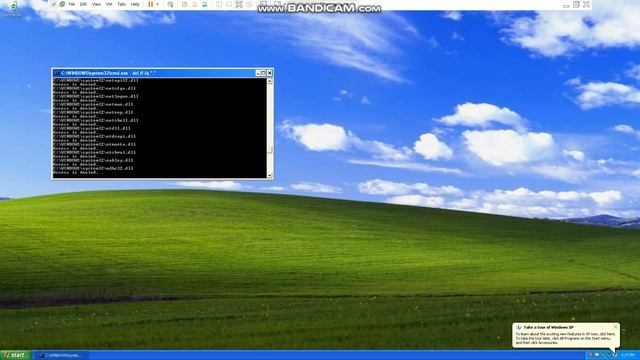This screenshot has width=640, height=360.
Task: Click the 'odbc32.dll' line in cmd
Action: [x=93, y=168]
